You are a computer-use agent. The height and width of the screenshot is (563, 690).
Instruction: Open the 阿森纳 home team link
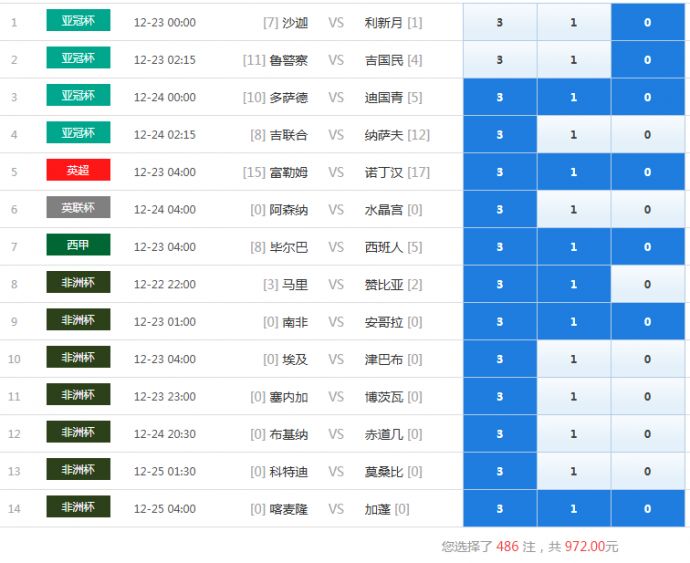tap(289, 210)
